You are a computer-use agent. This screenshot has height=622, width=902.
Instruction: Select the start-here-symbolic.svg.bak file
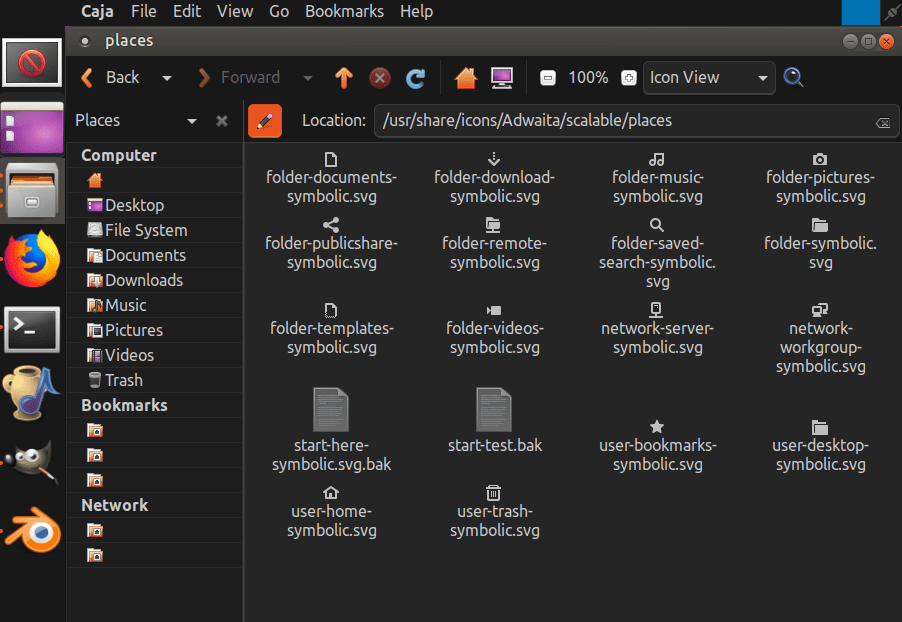tap(331, 430)
